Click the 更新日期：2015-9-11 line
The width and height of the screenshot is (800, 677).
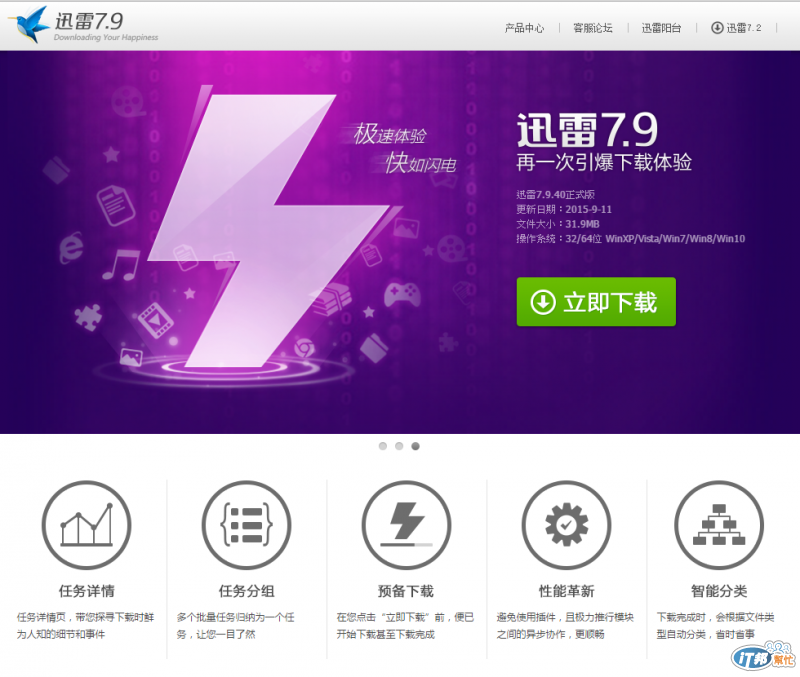click(564, 209)
